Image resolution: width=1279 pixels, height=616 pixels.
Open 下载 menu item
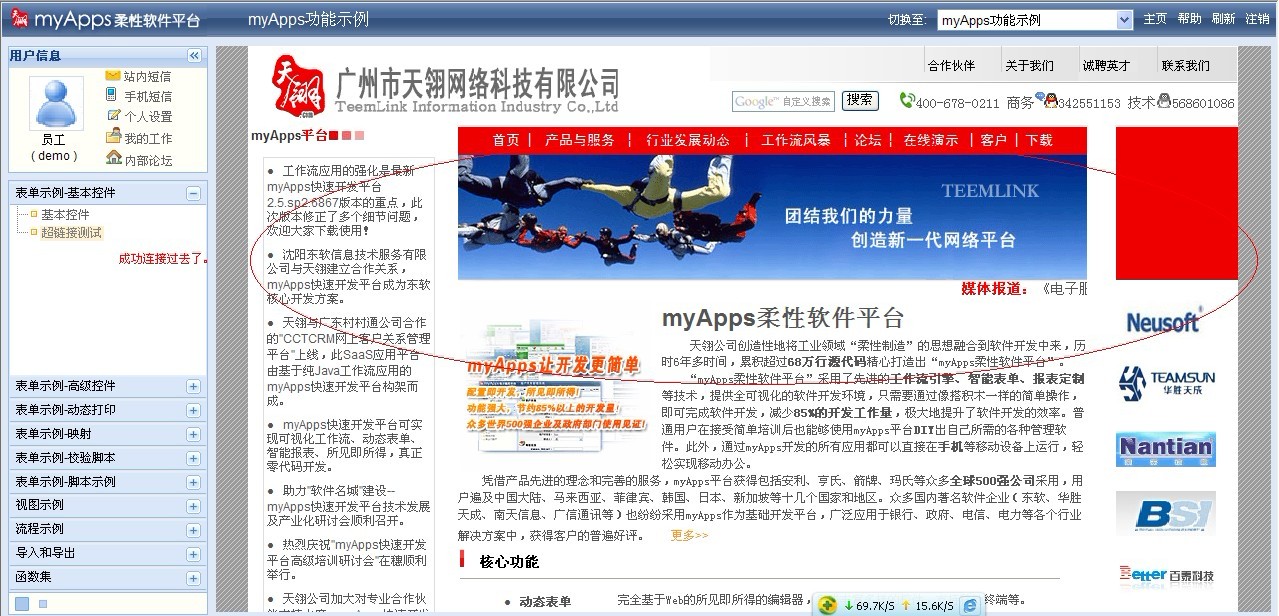(1039, 141)
